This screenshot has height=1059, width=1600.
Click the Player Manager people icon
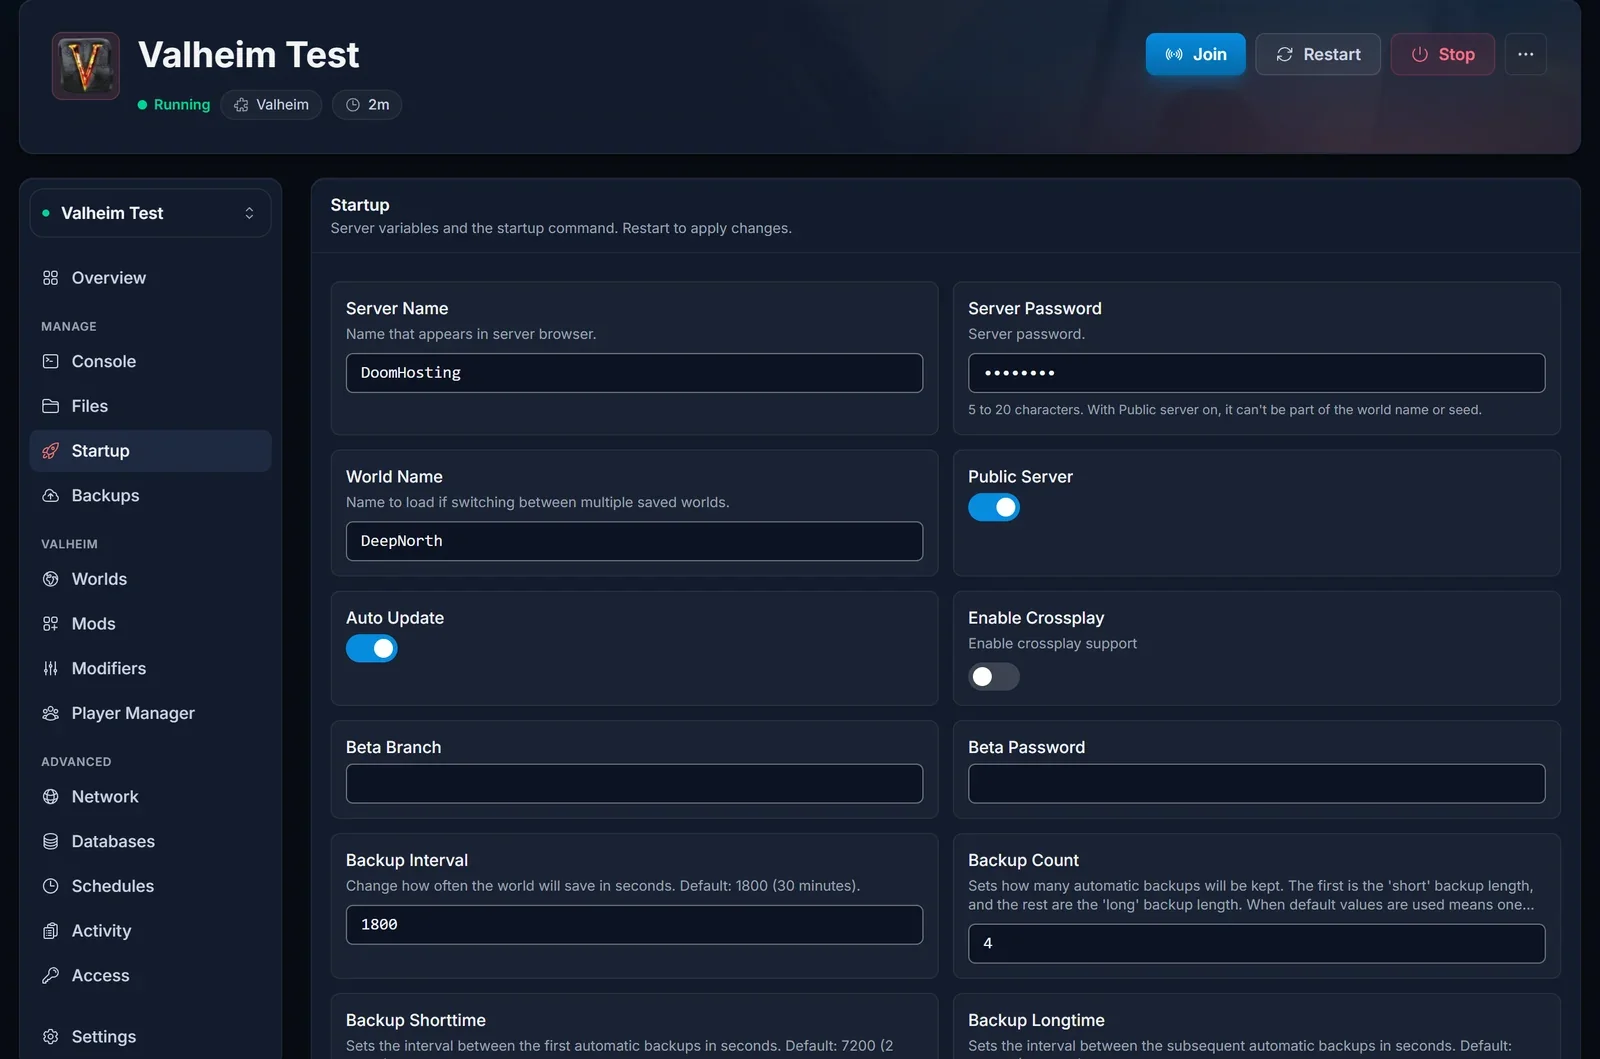51,713
